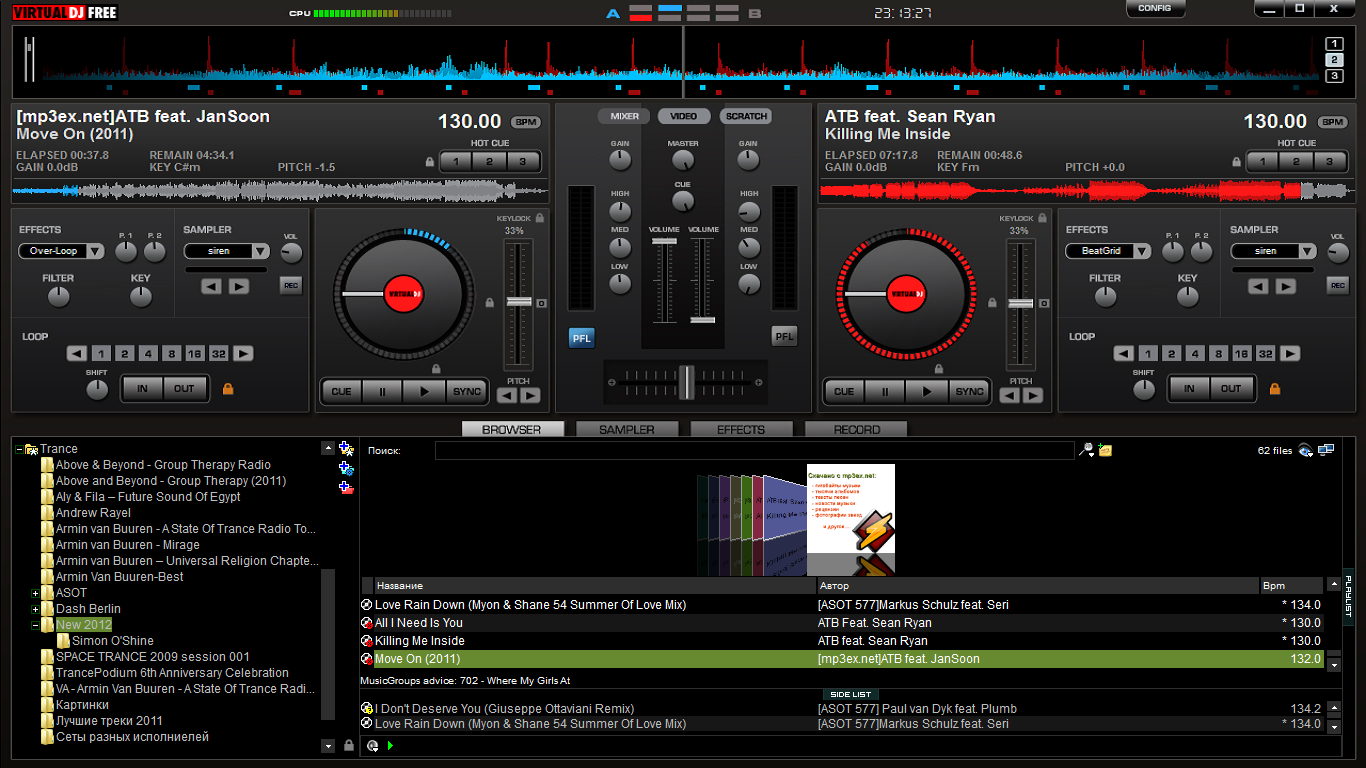Click hot cue 2 on left deck

489,161
